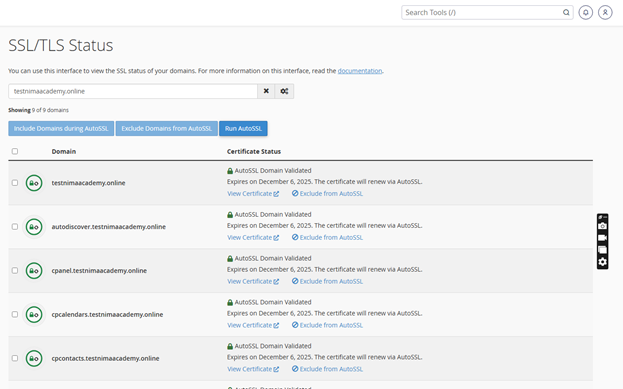
Task: Click the gallery icon in the floating side toolbar
Action: click(602, 250)
